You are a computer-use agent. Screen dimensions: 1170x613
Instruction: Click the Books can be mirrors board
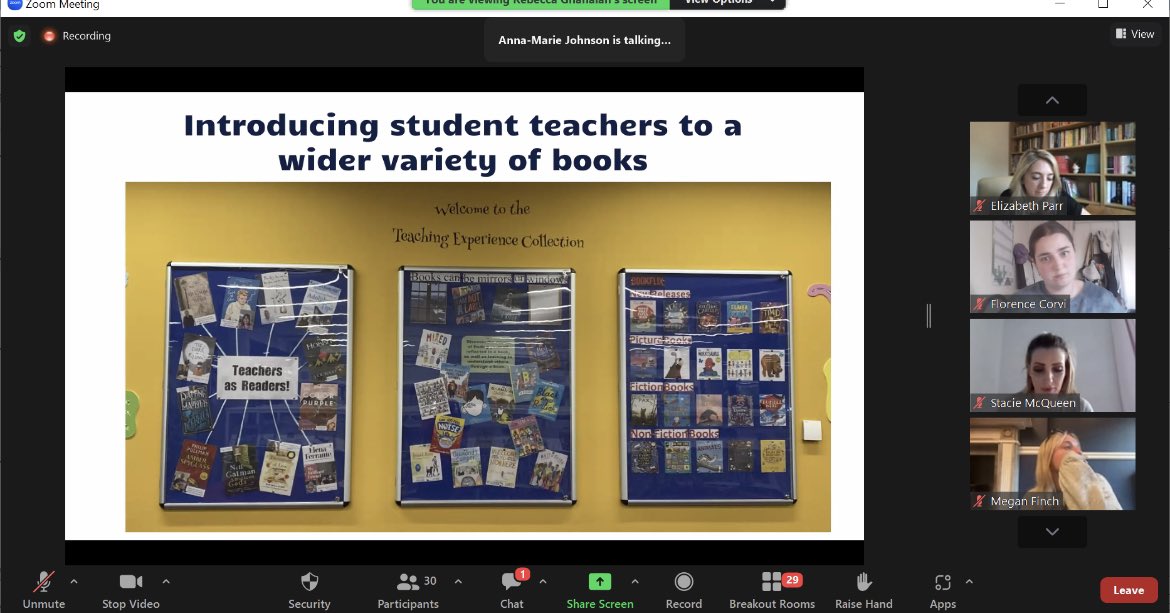point(487,386)
